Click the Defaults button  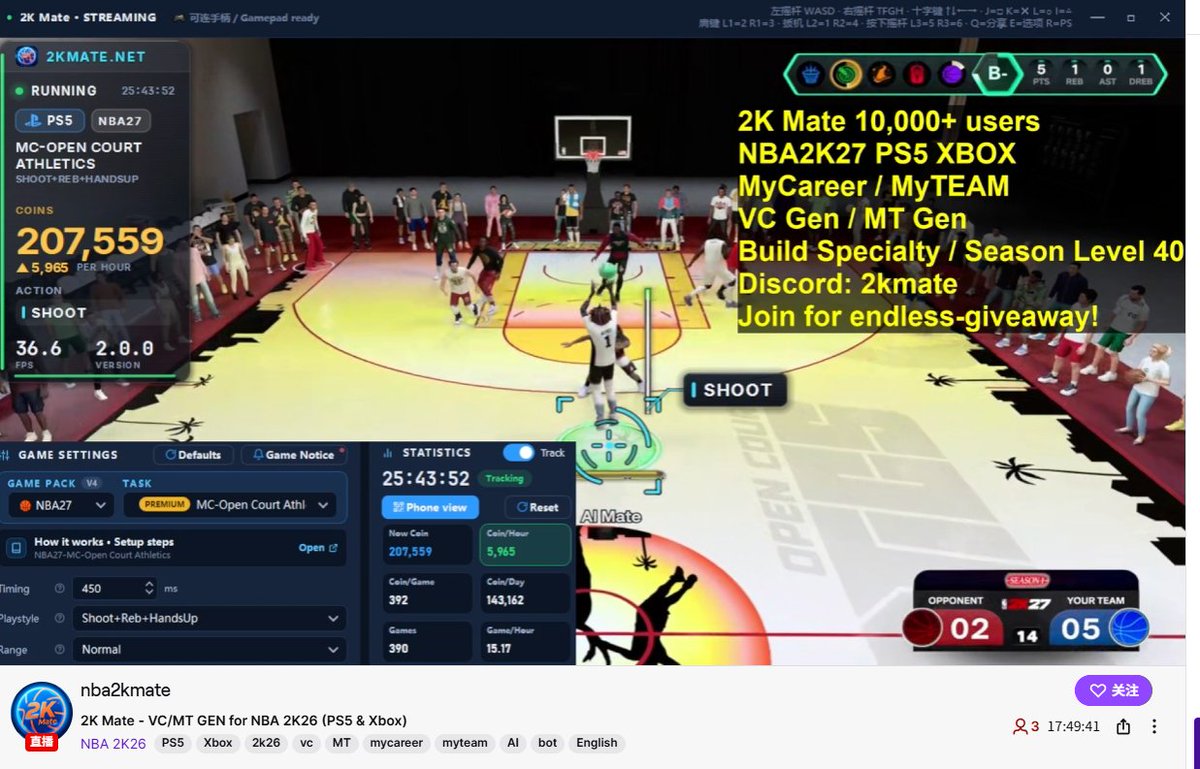coord(195,455)
